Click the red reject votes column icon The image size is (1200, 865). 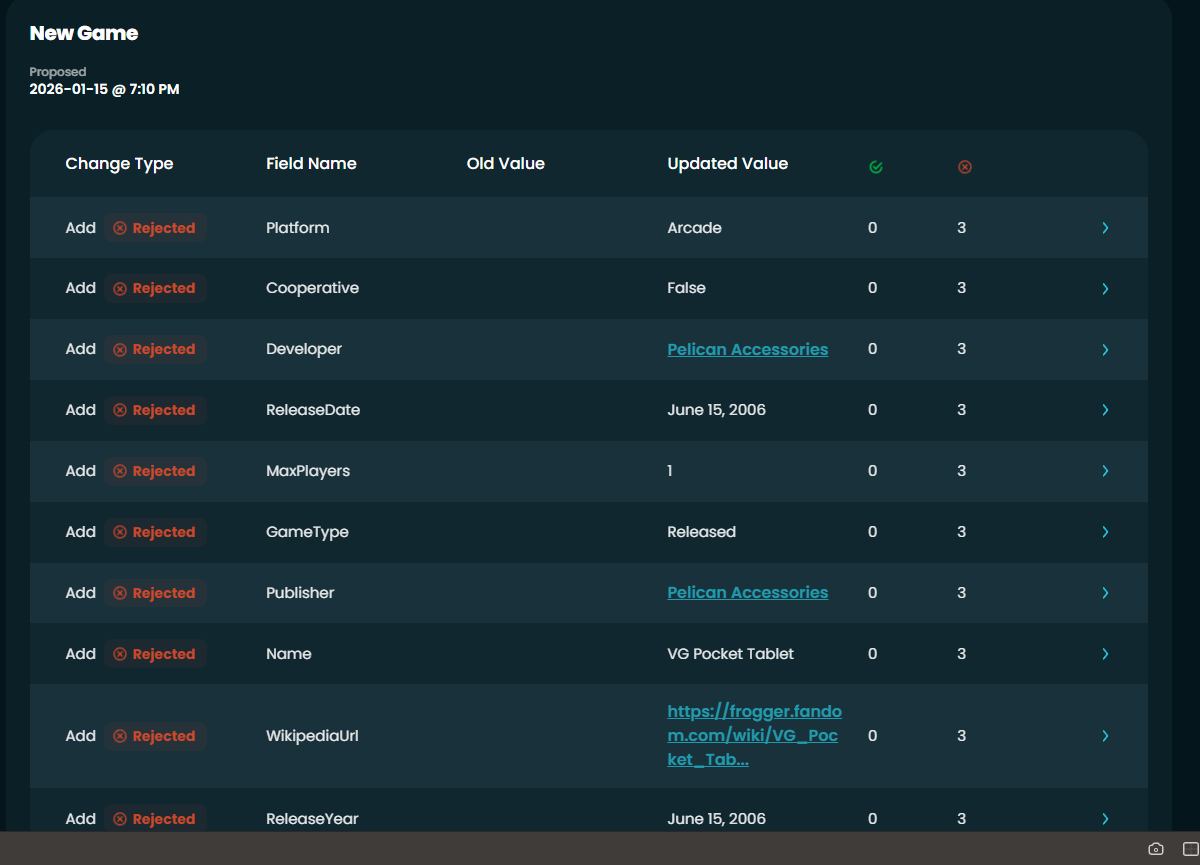tap(965, 167)
